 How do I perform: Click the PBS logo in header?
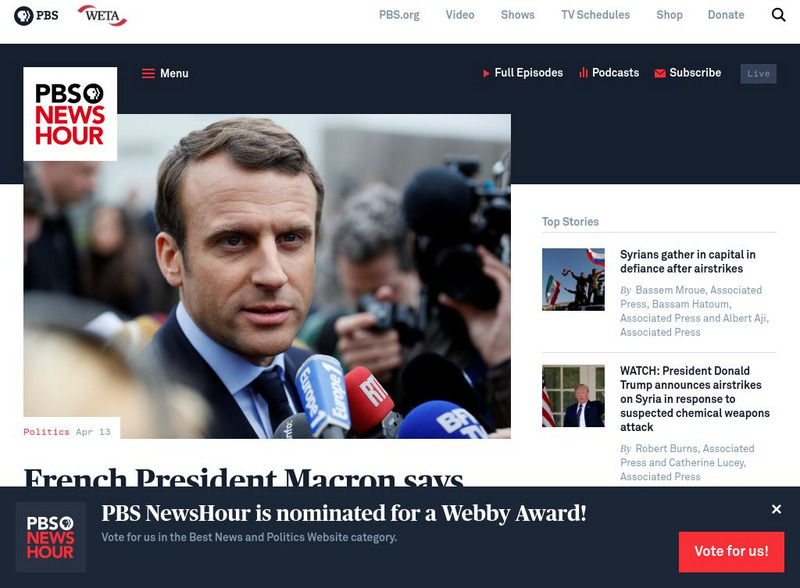coord(36,15)
